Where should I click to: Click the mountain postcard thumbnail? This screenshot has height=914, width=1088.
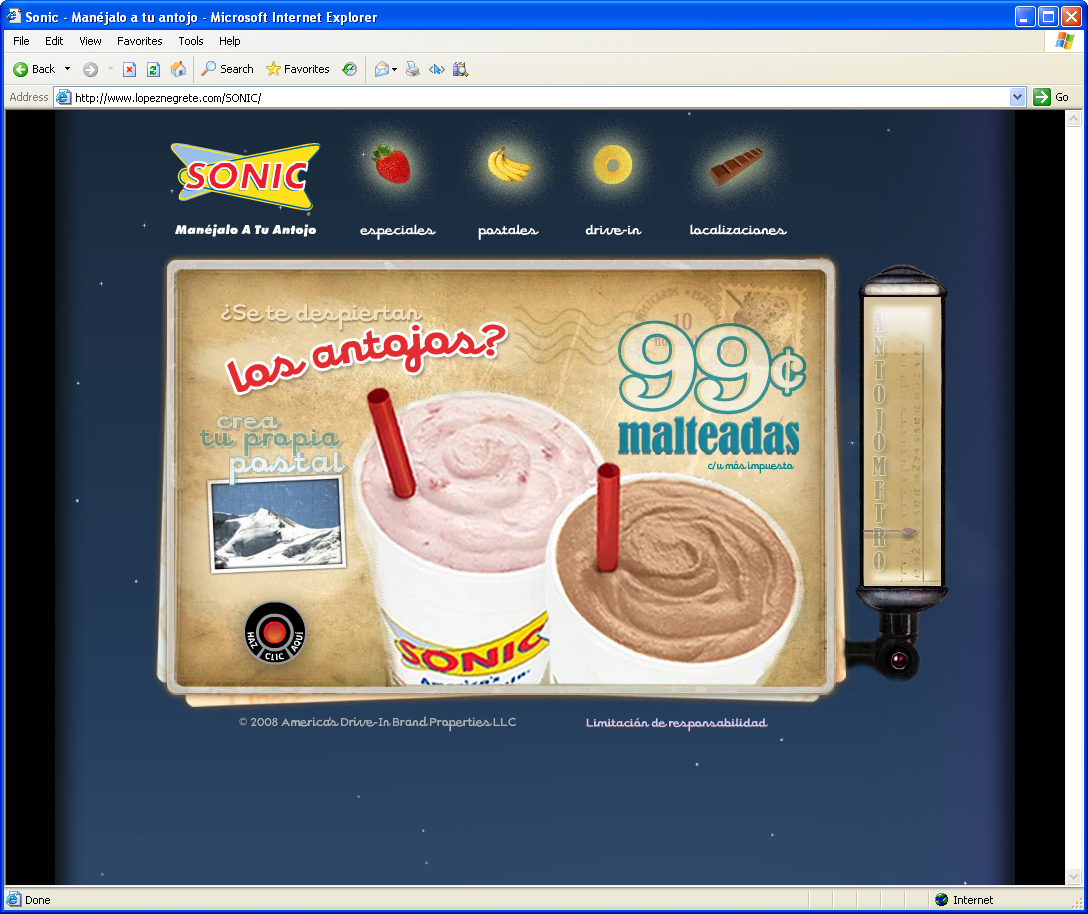278,524
